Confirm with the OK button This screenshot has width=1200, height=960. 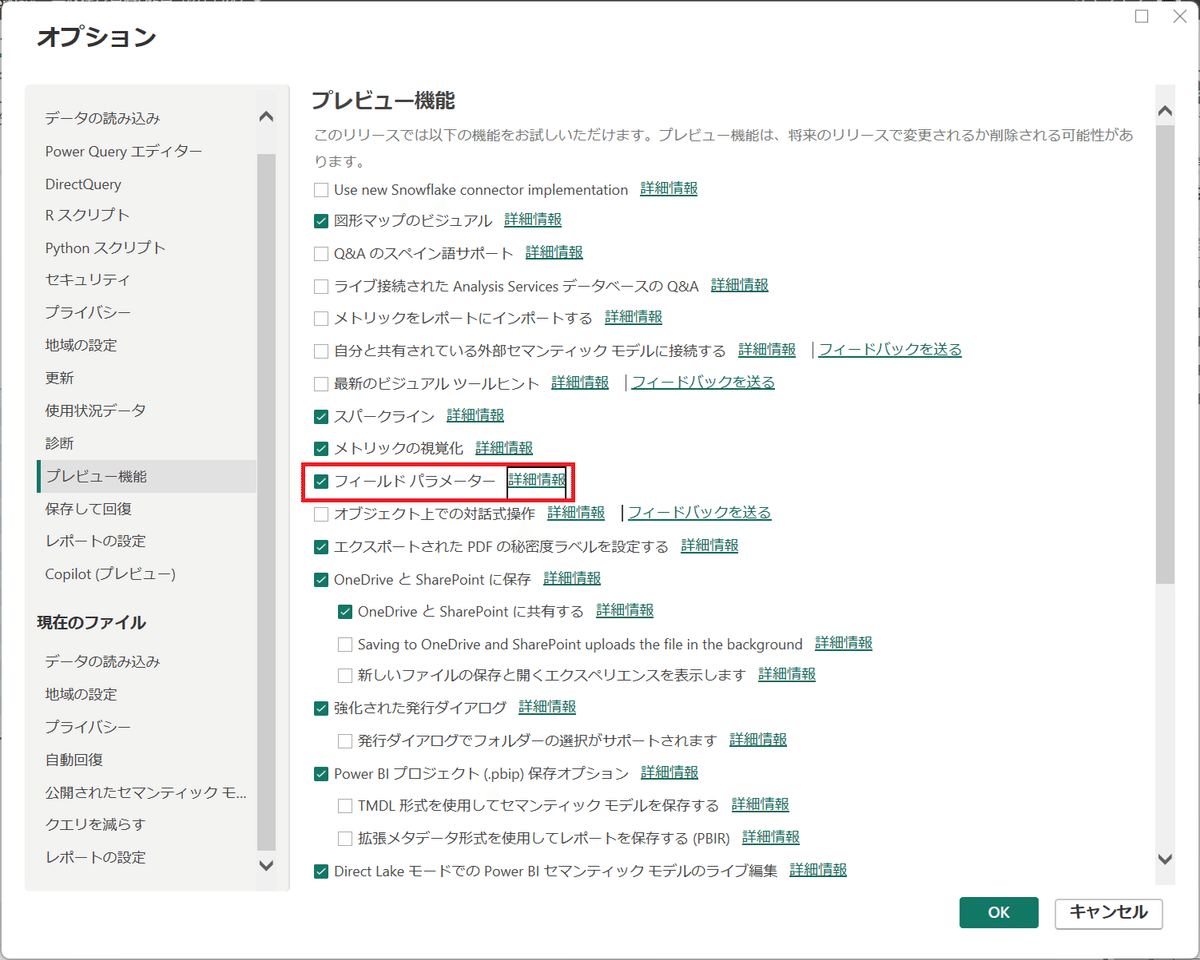[999, 912]
